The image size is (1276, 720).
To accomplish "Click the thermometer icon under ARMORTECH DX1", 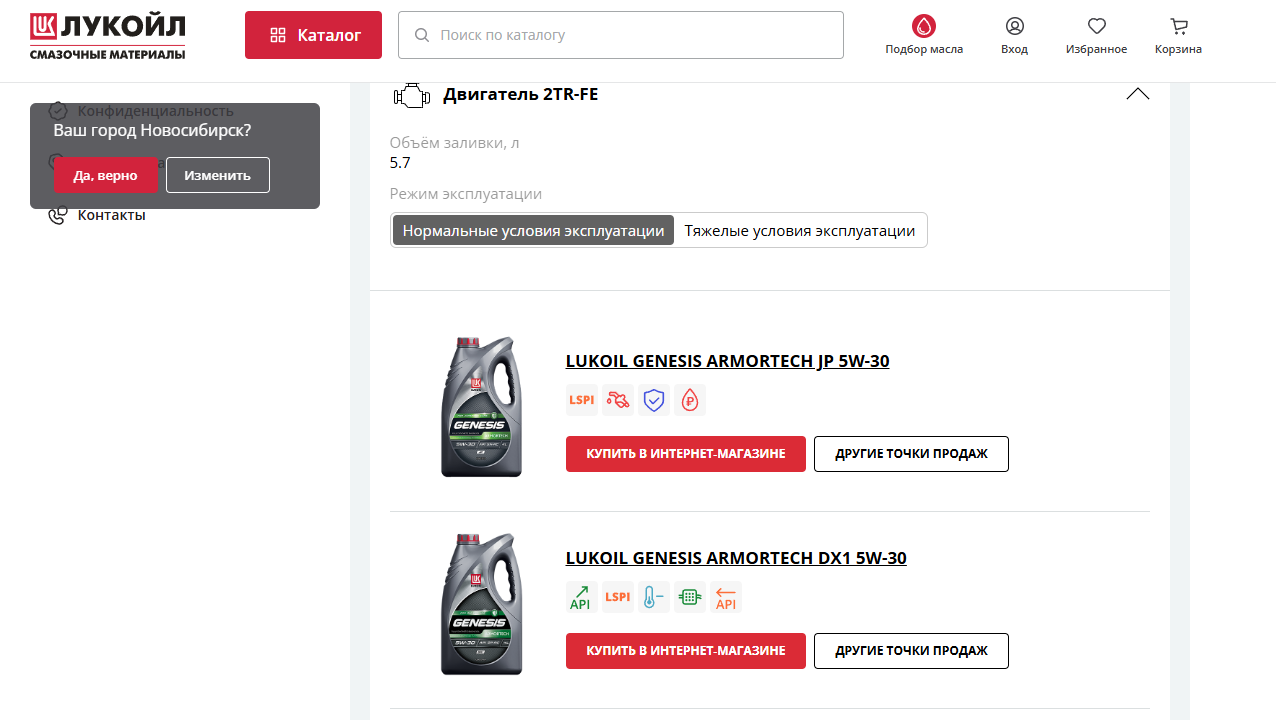I will click(x=654, y=597).
